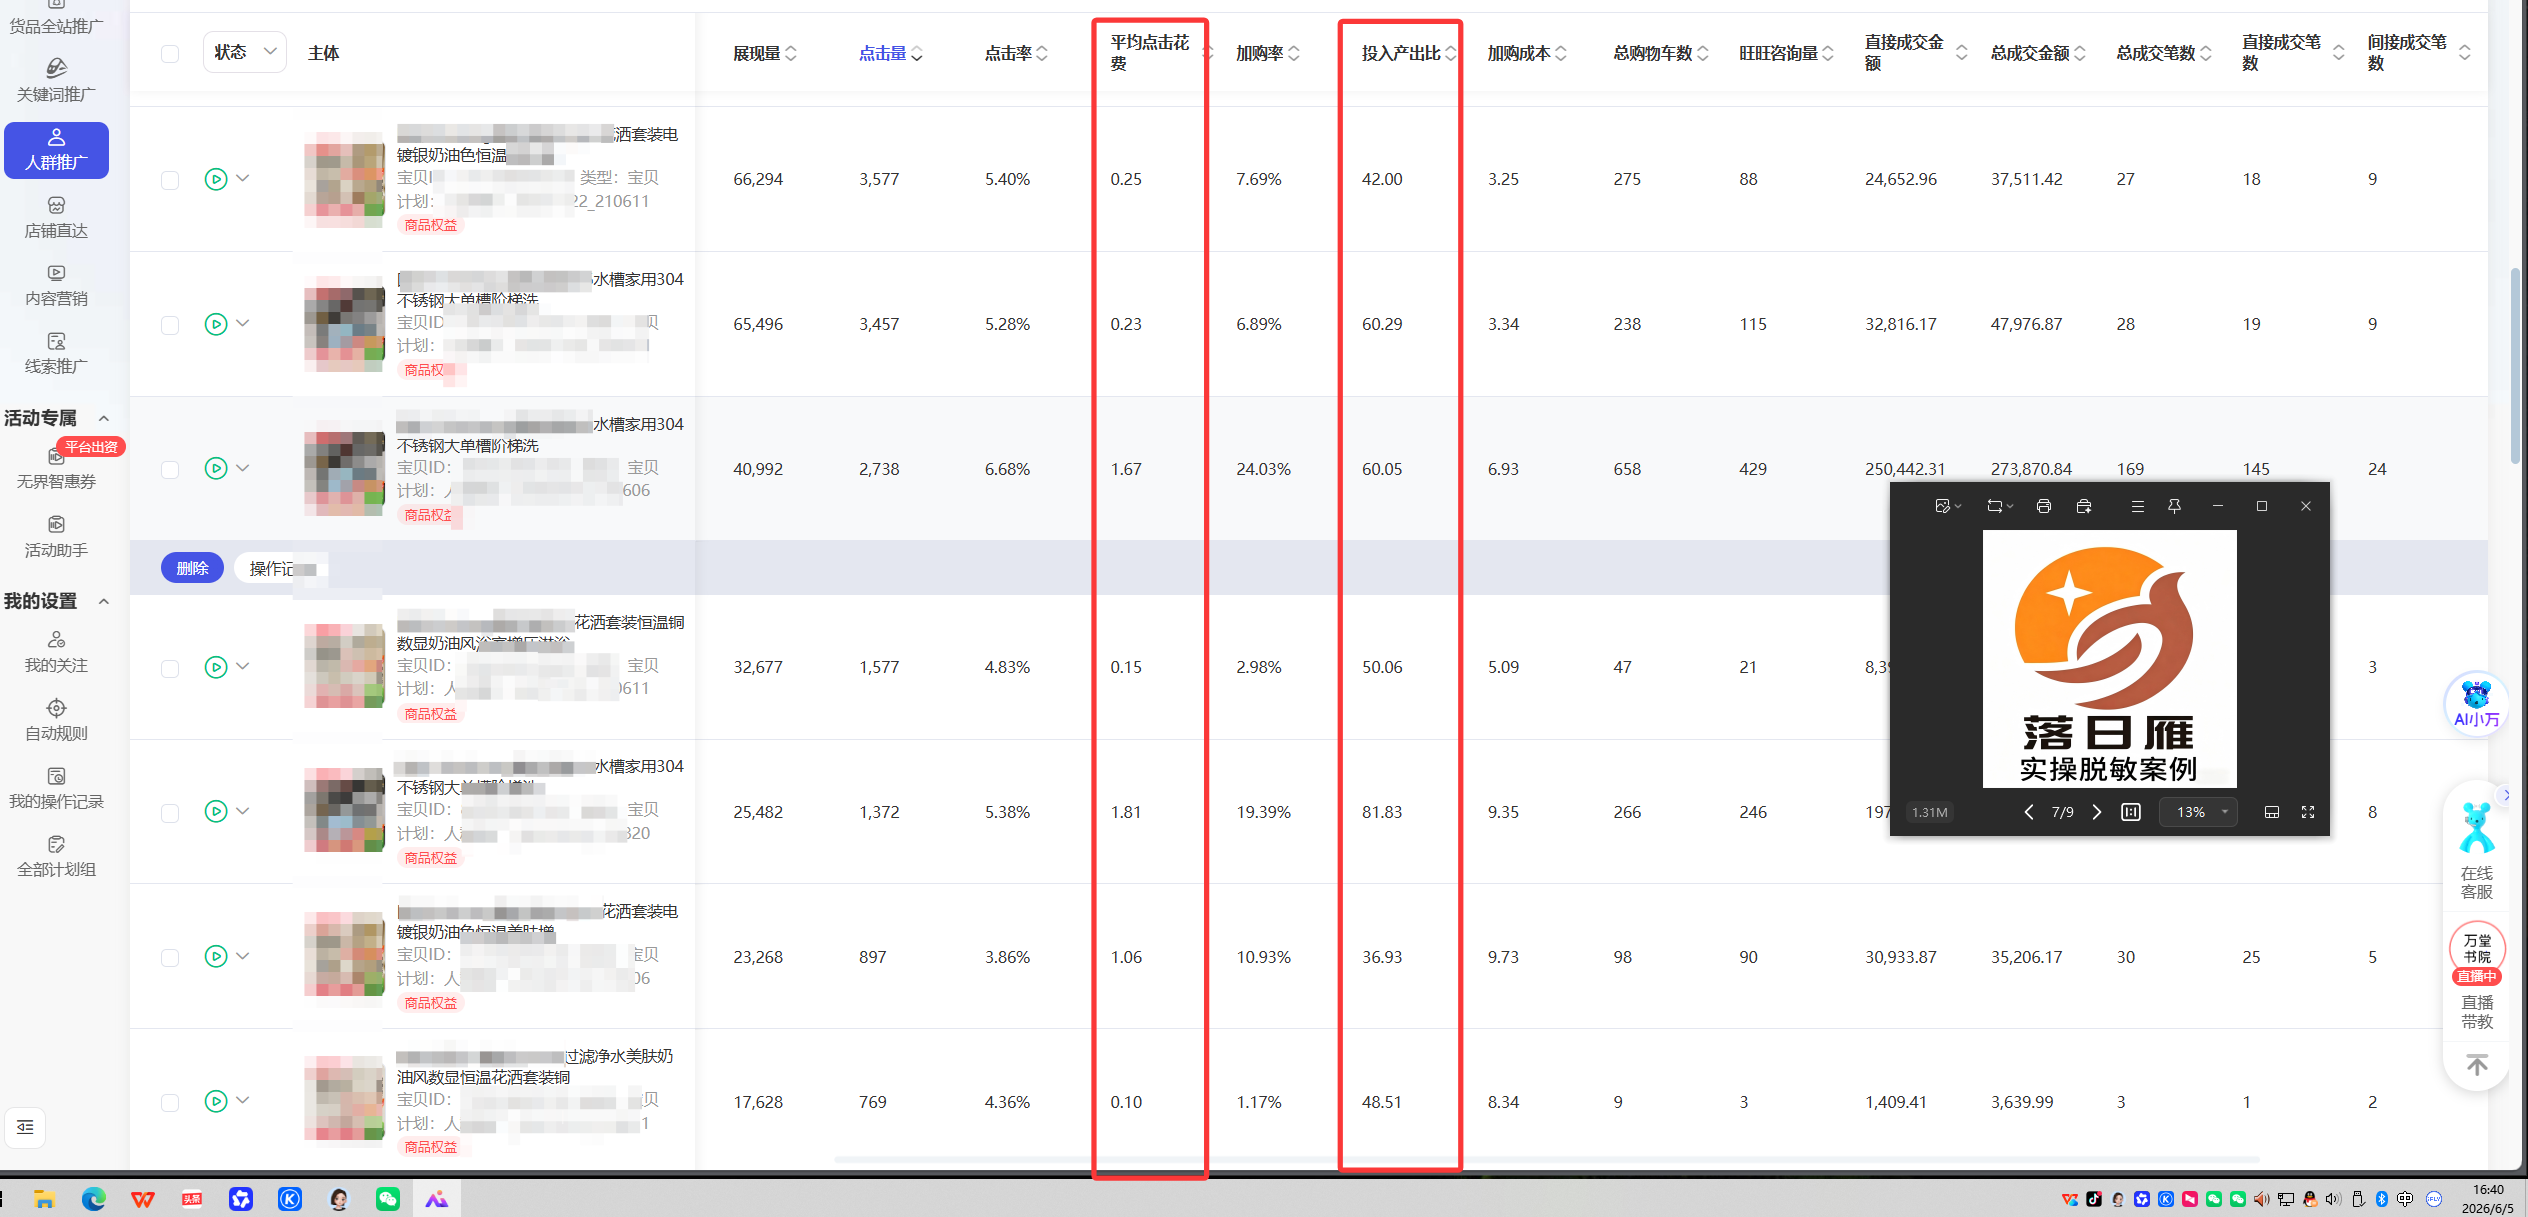The height and width of the screenshot is (1217, 2528).
Task: Open the 状态 filter dropdown
Action: click(245, 52)
